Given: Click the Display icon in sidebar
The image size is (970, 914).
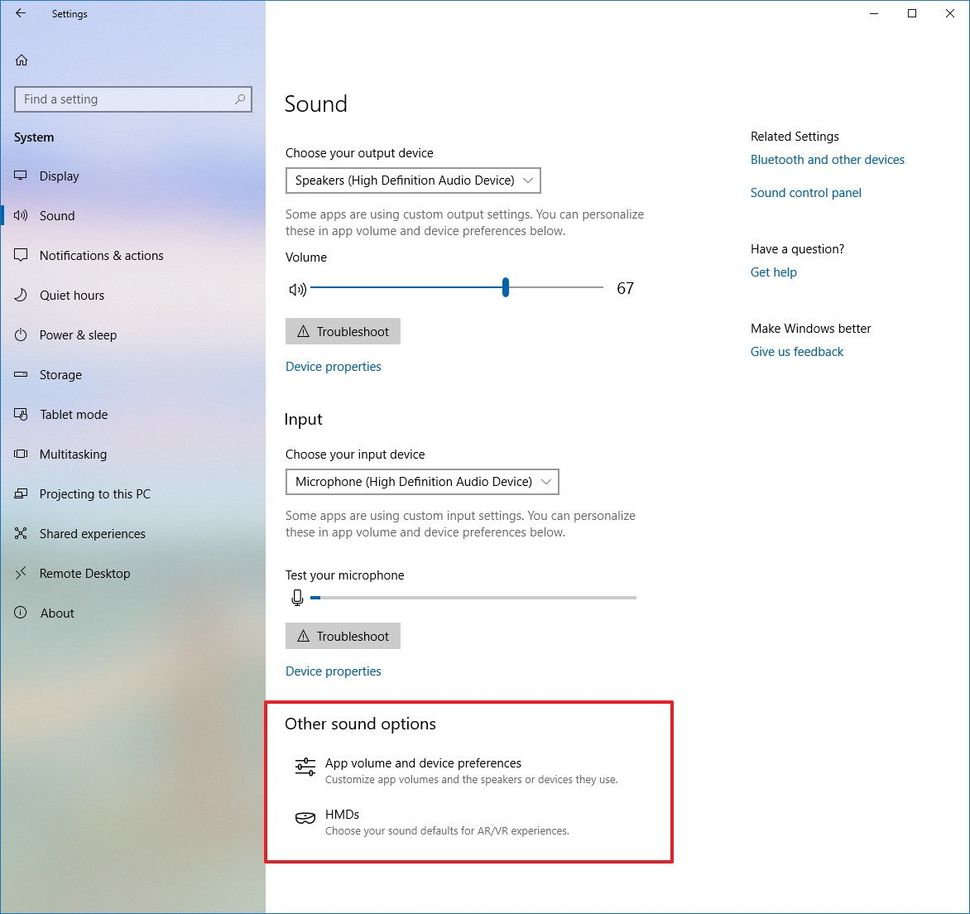Looking at the screenshot, I should (22, 175).
